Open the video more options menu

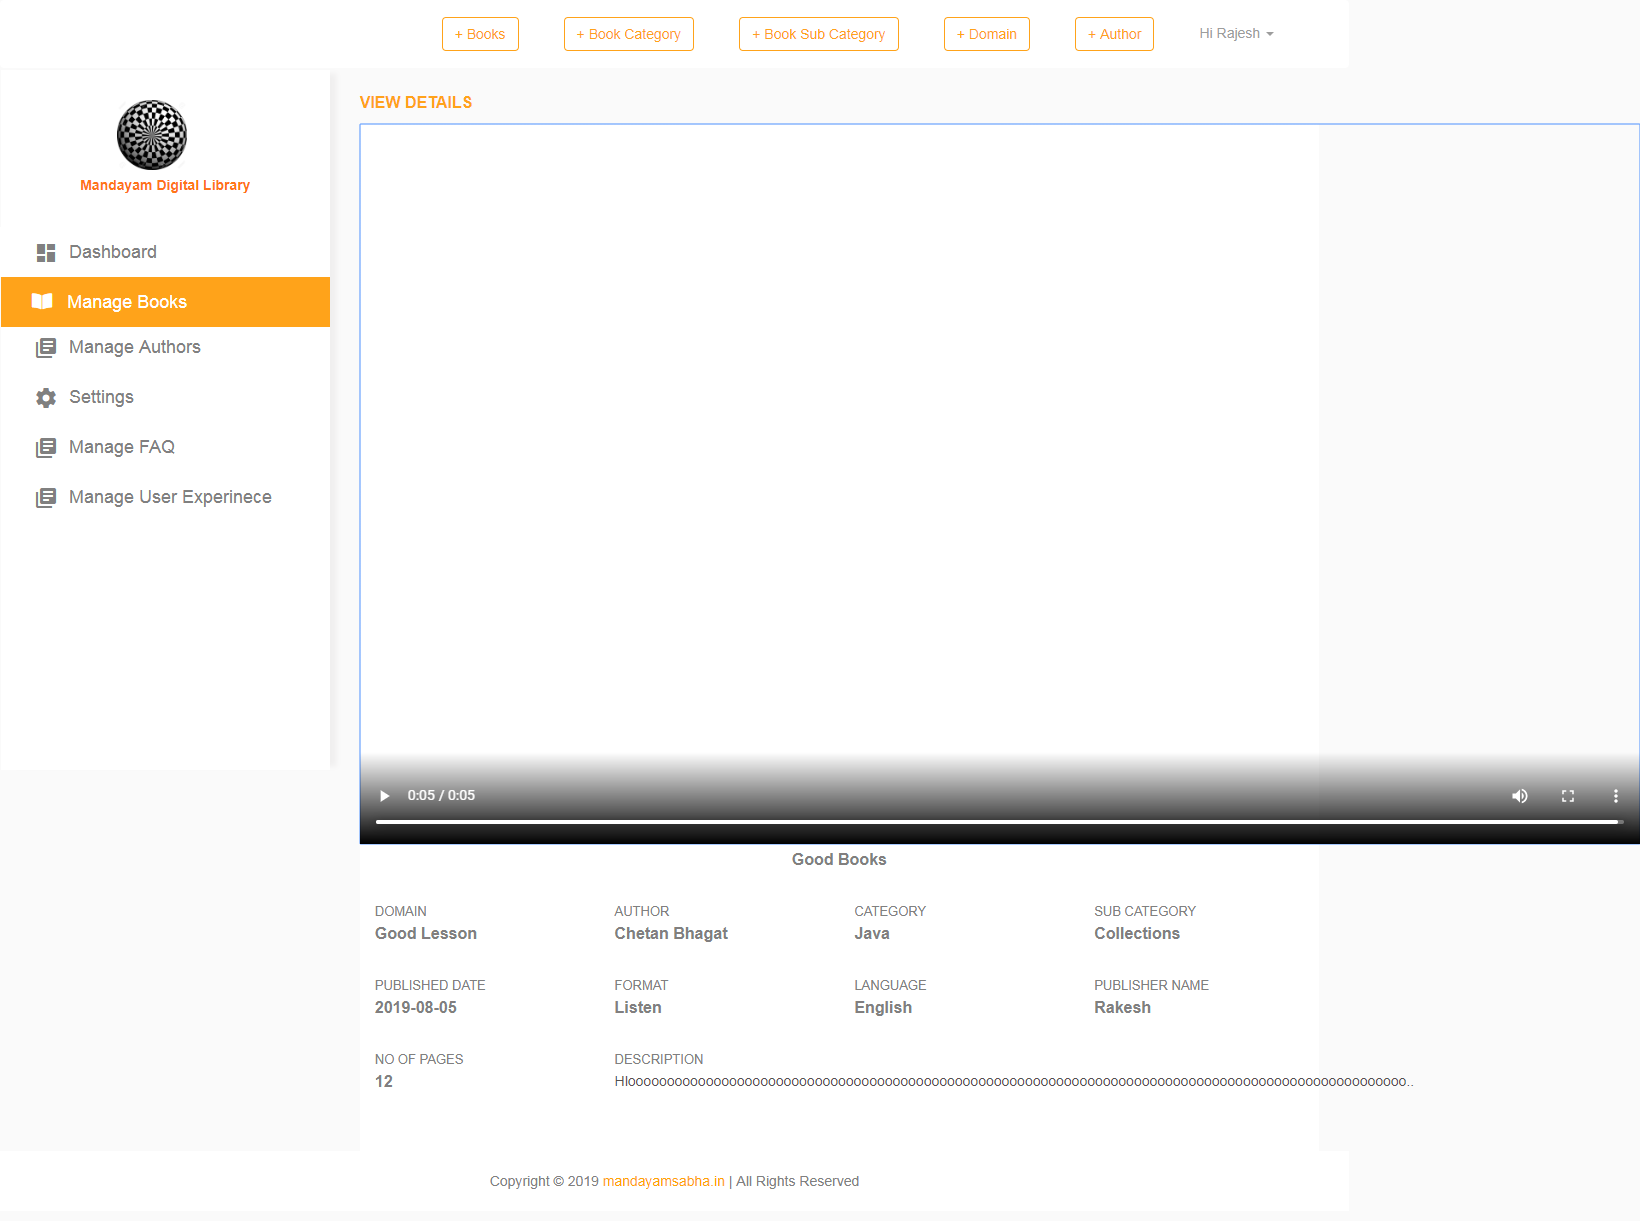pos(1615,796)
